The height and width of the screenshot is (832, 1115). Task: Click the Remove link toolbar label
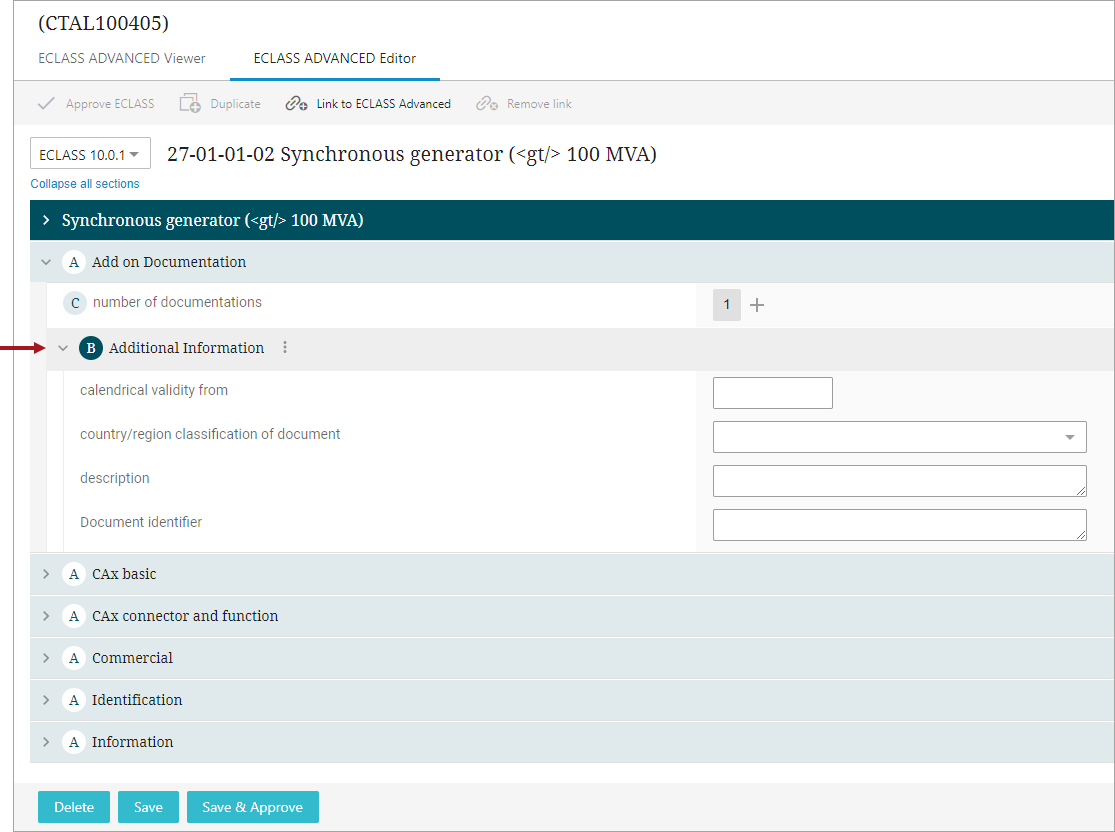pos(539,104)
